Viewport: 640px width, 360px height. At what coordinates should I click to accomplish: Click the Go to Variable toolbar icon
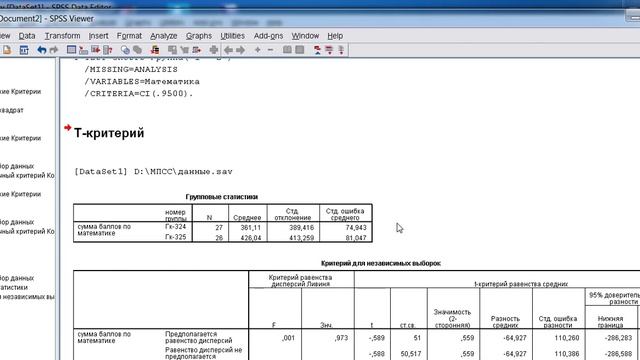tap(96, 50)
